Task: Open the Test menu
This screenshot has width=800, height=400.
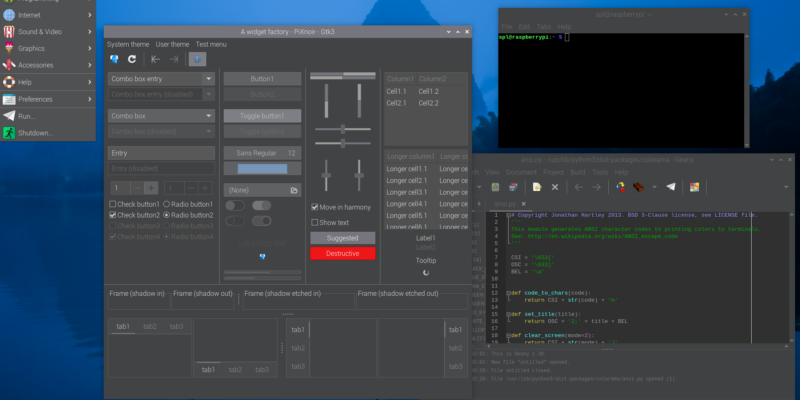Action: point(211,44)
